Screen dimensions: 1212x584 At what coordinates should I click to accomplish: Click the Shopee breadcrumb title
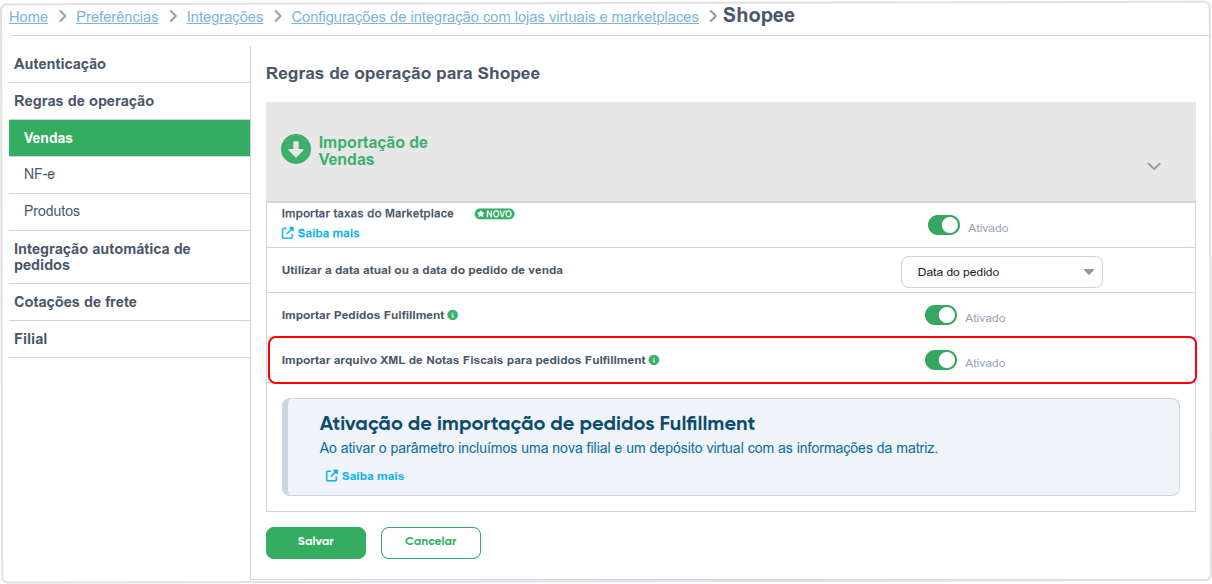pyautogui.click(x=759, y=16)
